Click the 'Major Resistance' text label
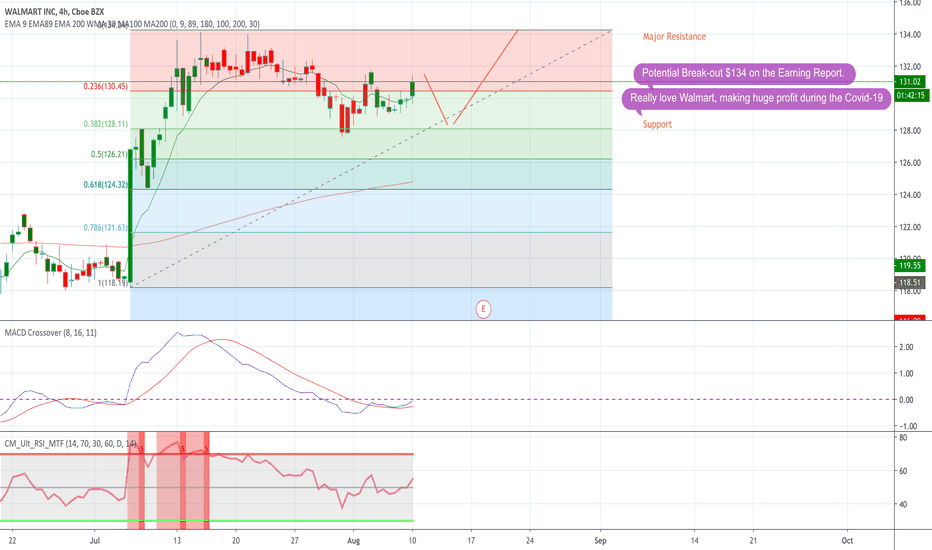 pos(674,37)
